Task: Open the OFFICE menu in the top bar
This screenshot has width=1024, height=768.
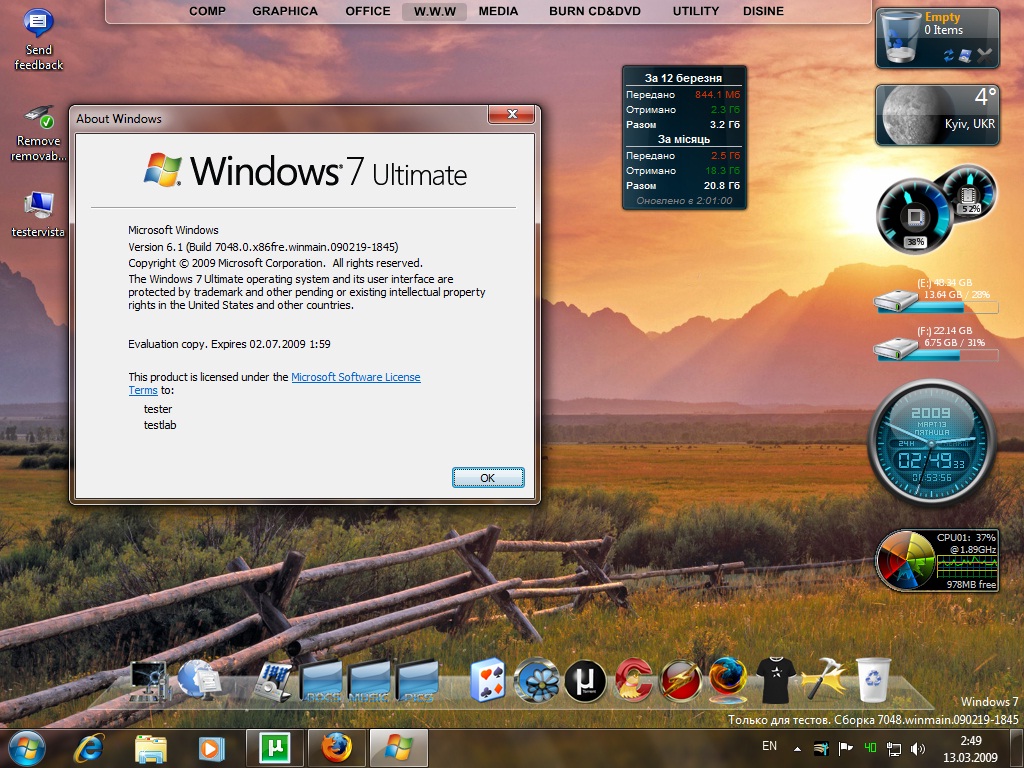Action: 368,11
